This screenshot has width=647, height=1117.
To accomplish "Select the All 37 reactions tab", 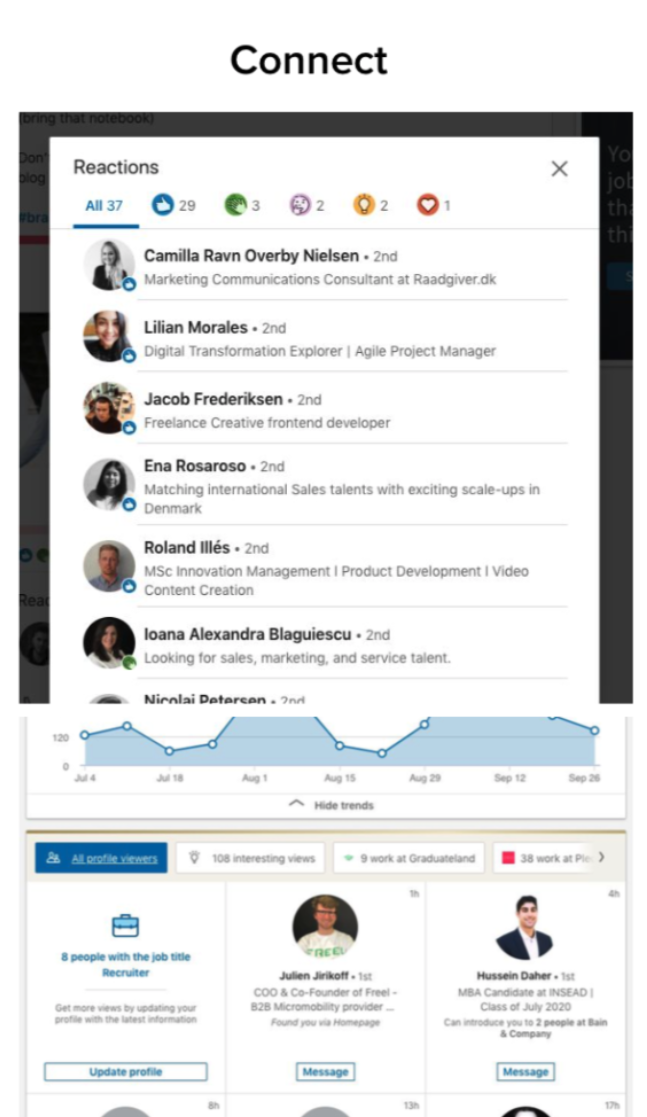I will 105,206.
